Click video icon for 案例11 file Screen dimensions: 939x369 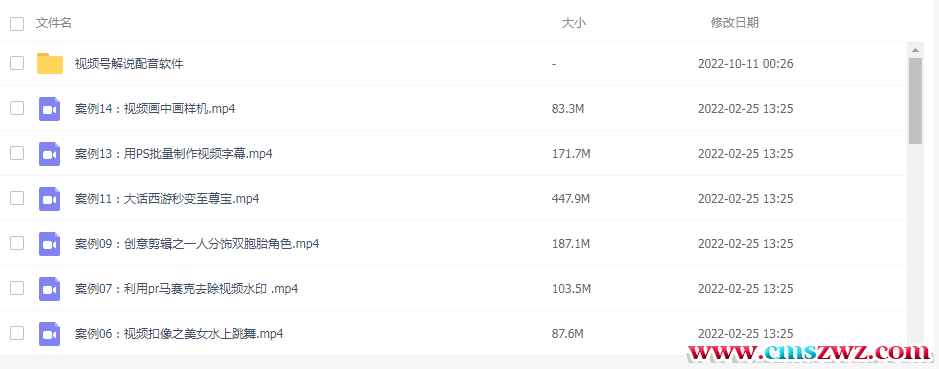[x=50, y=199]
